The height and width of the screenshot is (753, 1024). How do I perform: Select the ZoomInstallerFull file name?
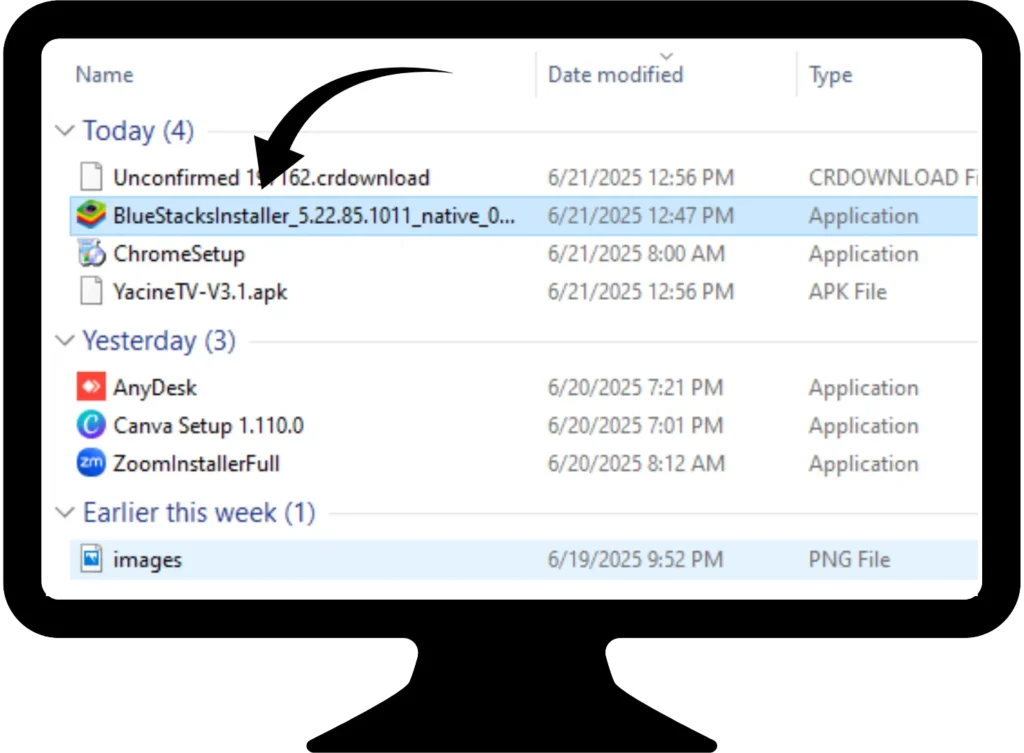coord(196,464)
